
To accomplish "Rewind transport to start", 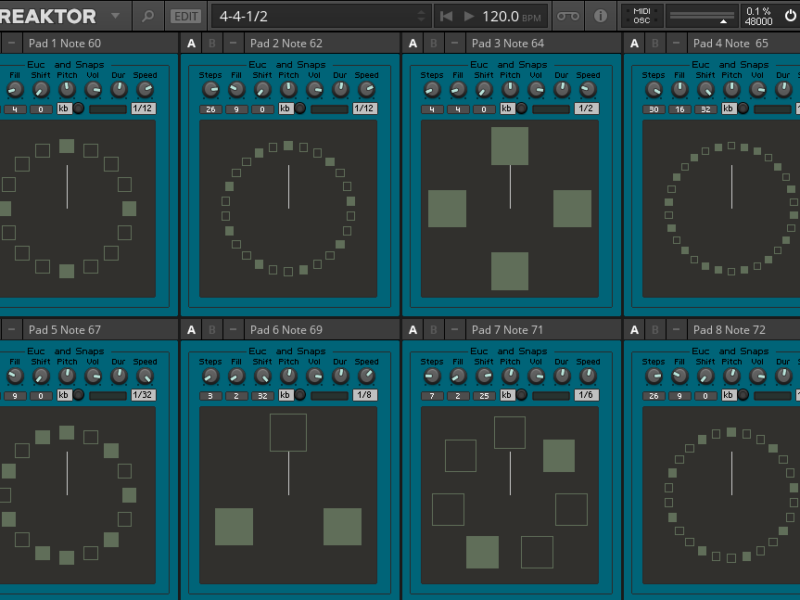I will [x=446, y=16].
